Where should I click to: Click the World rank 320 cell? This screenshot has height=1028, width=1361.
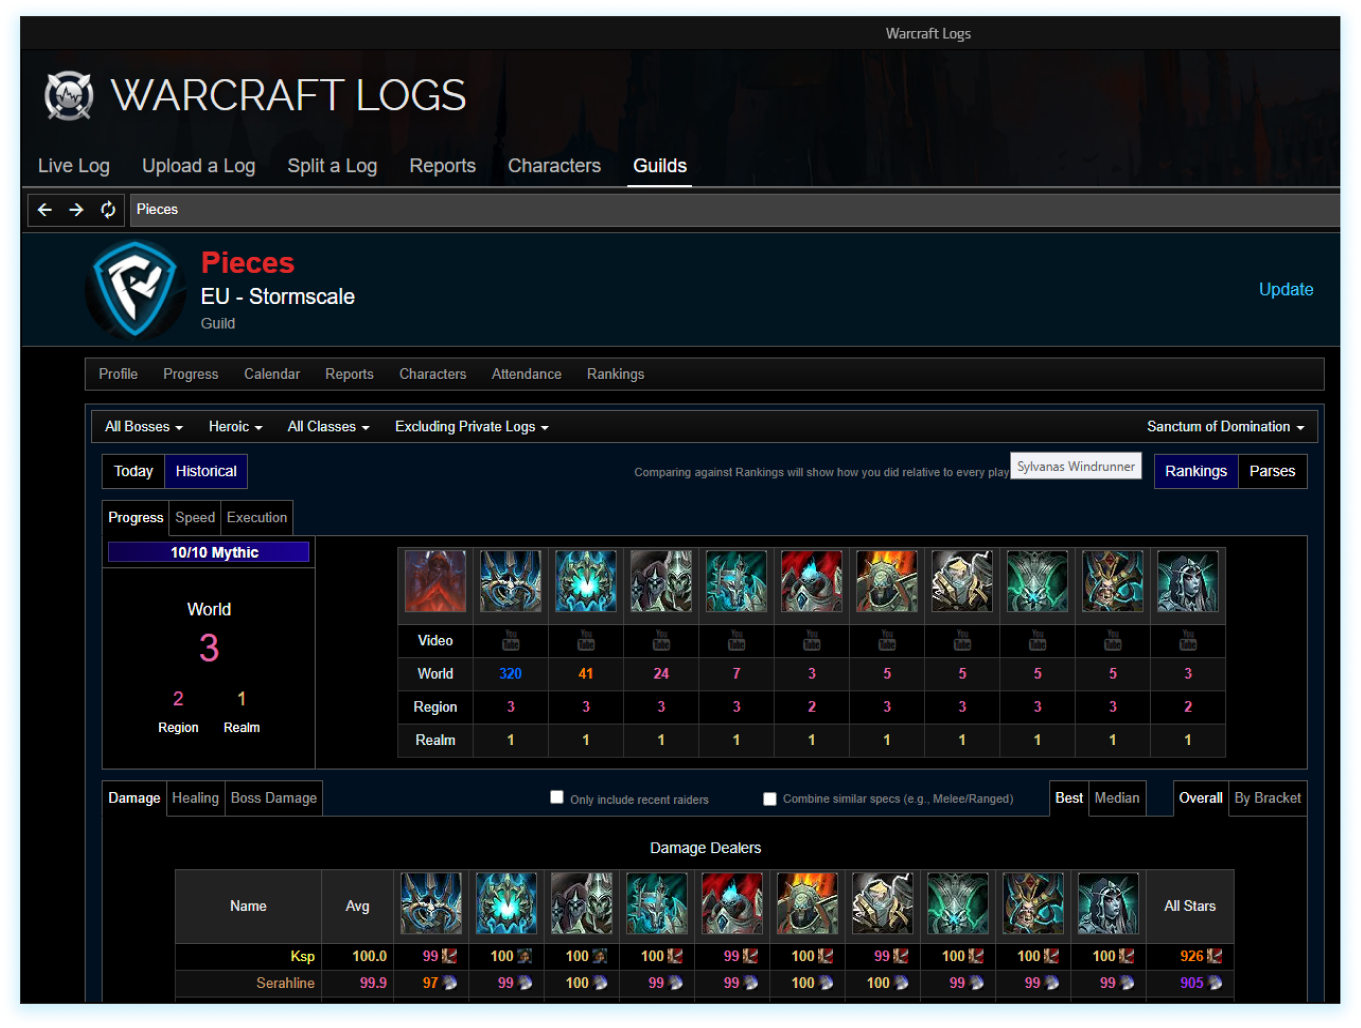511,674
